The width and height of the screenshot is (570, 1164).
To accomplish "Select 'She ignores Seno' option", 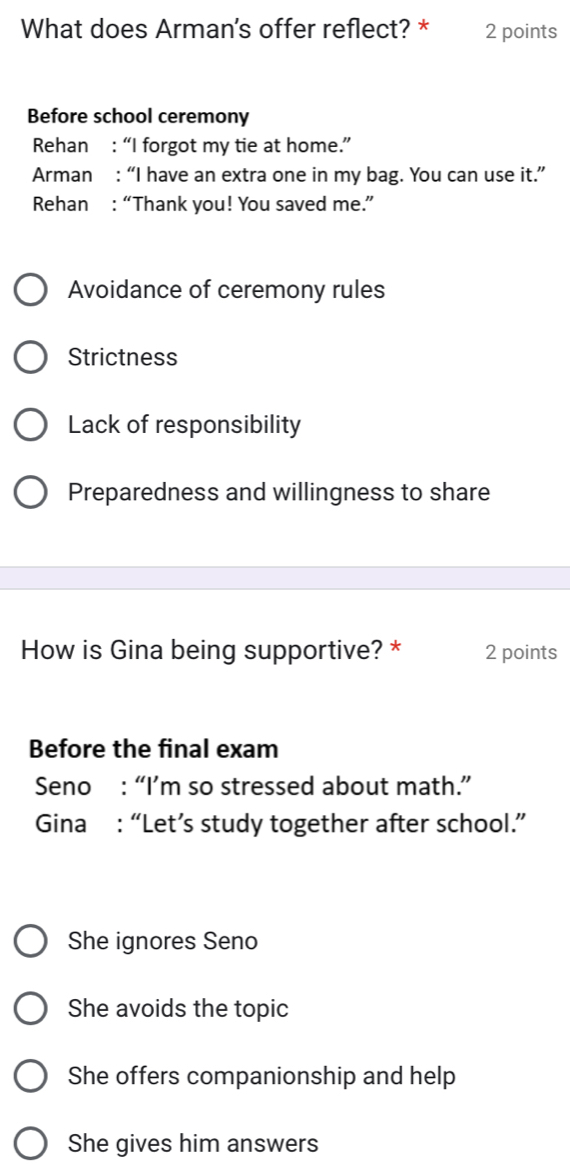I will tap(30, 941).
